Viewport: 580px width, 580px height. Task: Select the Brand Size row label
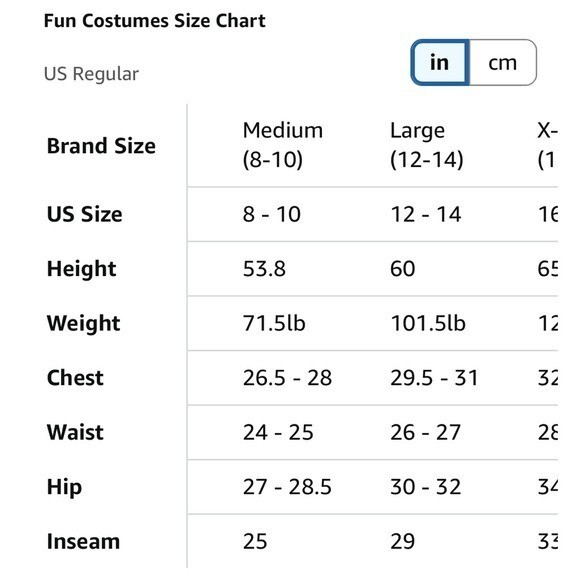point(101,146)
